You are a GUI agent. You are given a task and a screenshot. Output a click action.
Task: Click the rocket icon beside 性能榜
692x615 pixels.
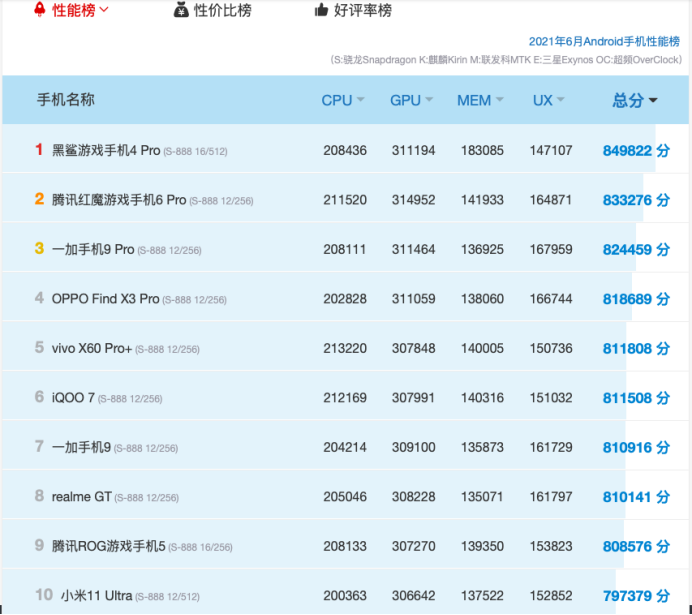pos(40,9)
